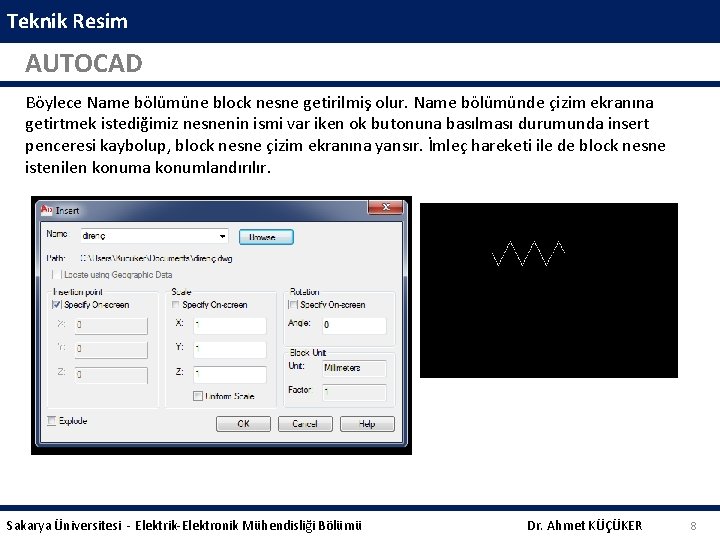Click the Insertion point Y field

point(111,349)
